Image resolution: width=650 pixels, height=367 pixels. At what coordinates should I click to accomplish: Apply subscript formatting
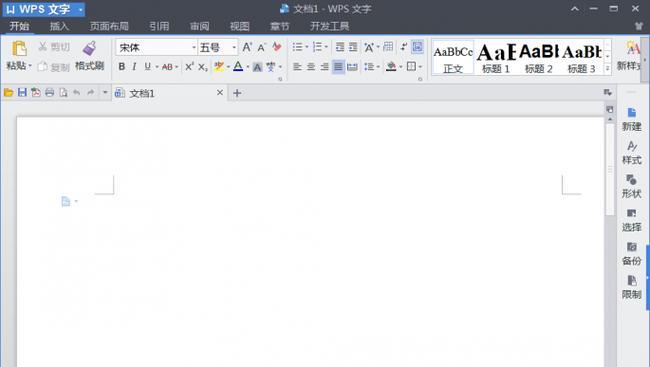click(203, 67)
